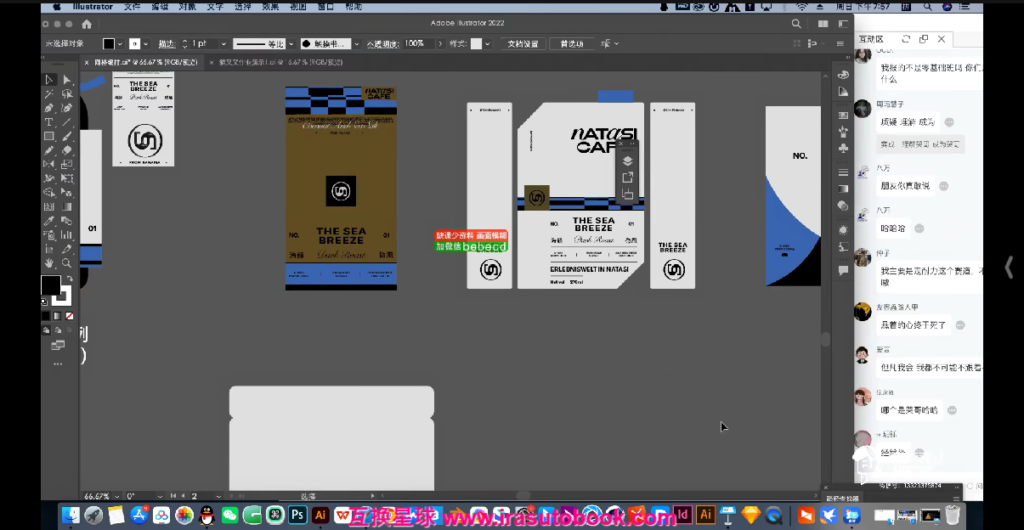Set fill to None
The height and width of the screenshot is (530, 1024).
point(69,316)
